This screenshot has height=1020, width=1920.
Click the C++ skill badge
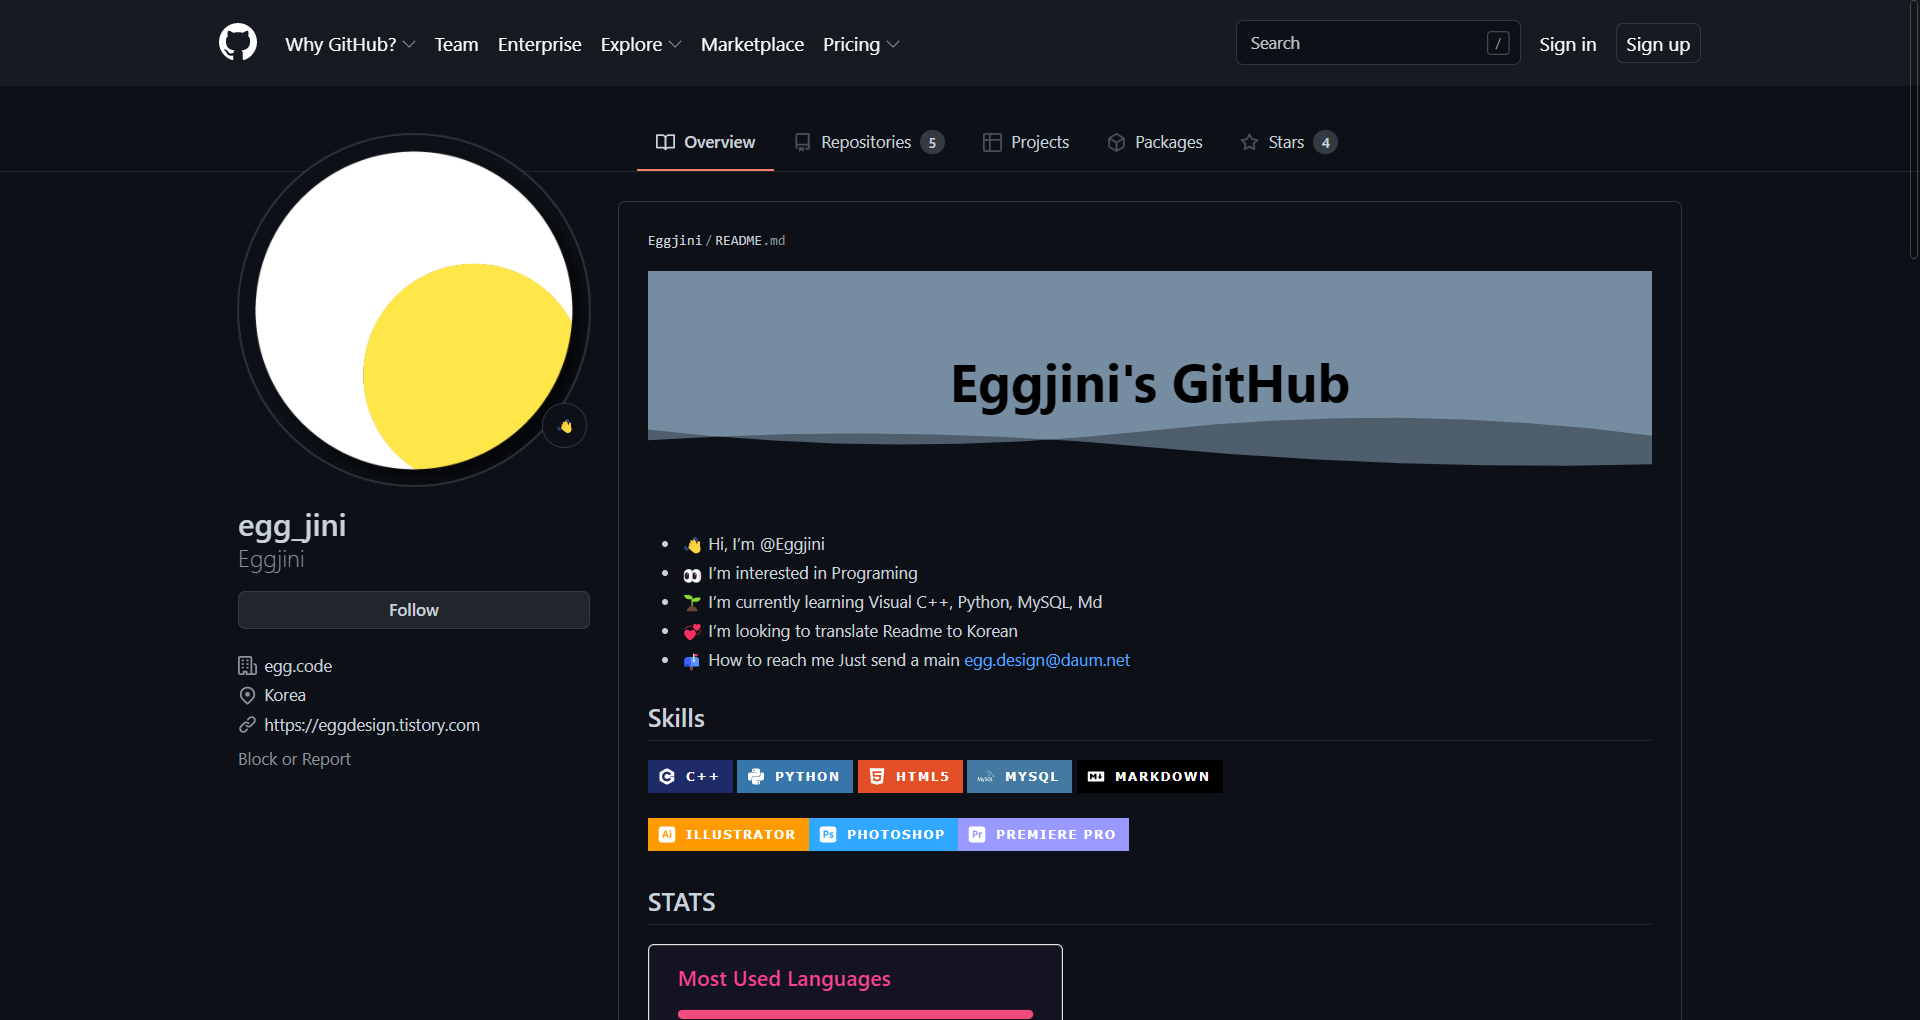(690, 777)
